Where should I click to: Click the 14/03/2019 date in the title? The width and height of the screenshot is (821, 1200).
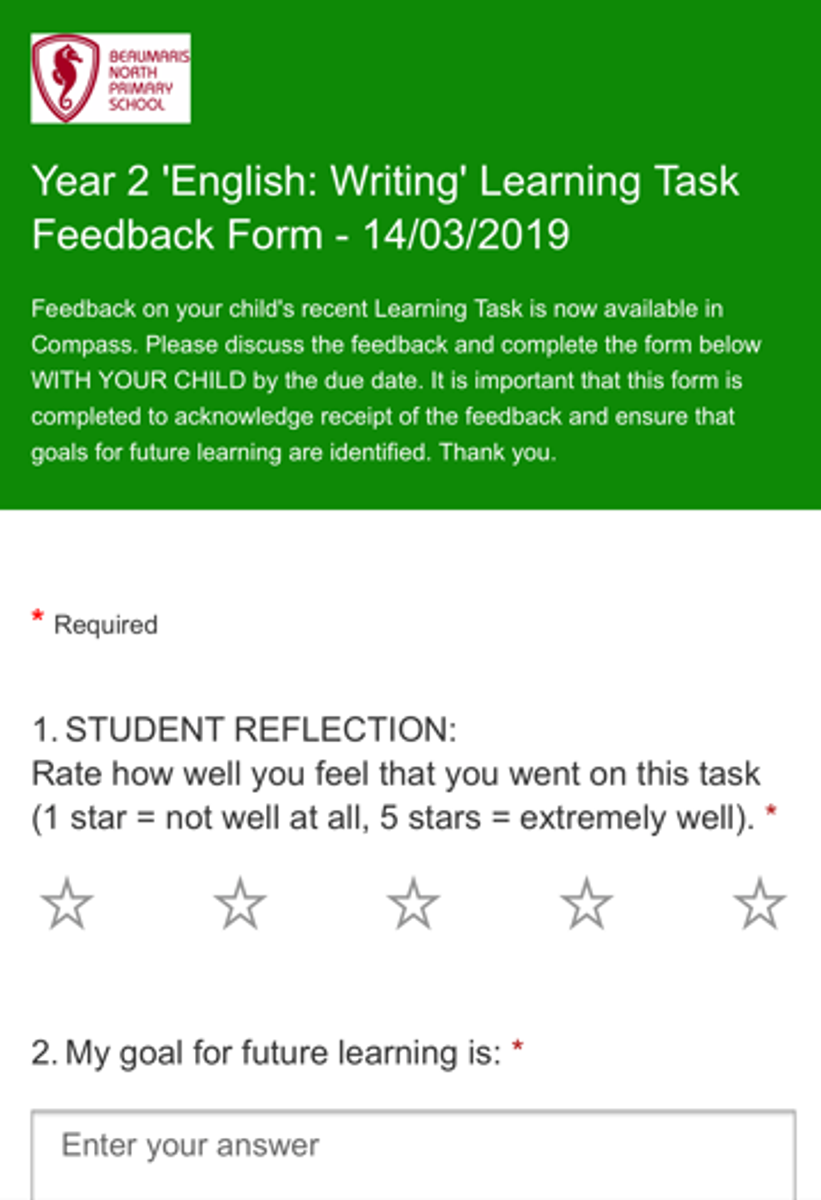(x=466, y=235)
